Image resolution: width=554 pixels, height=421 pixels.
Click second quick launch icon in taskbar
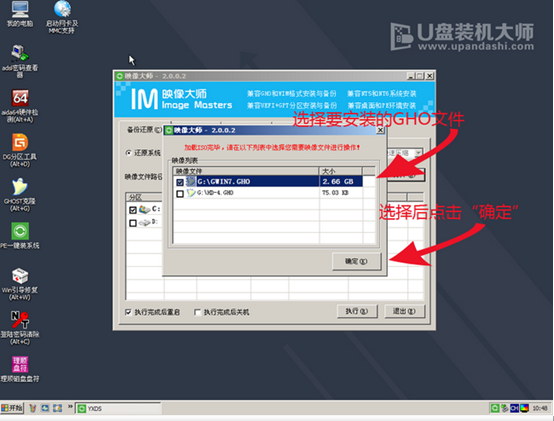(45, 408)
